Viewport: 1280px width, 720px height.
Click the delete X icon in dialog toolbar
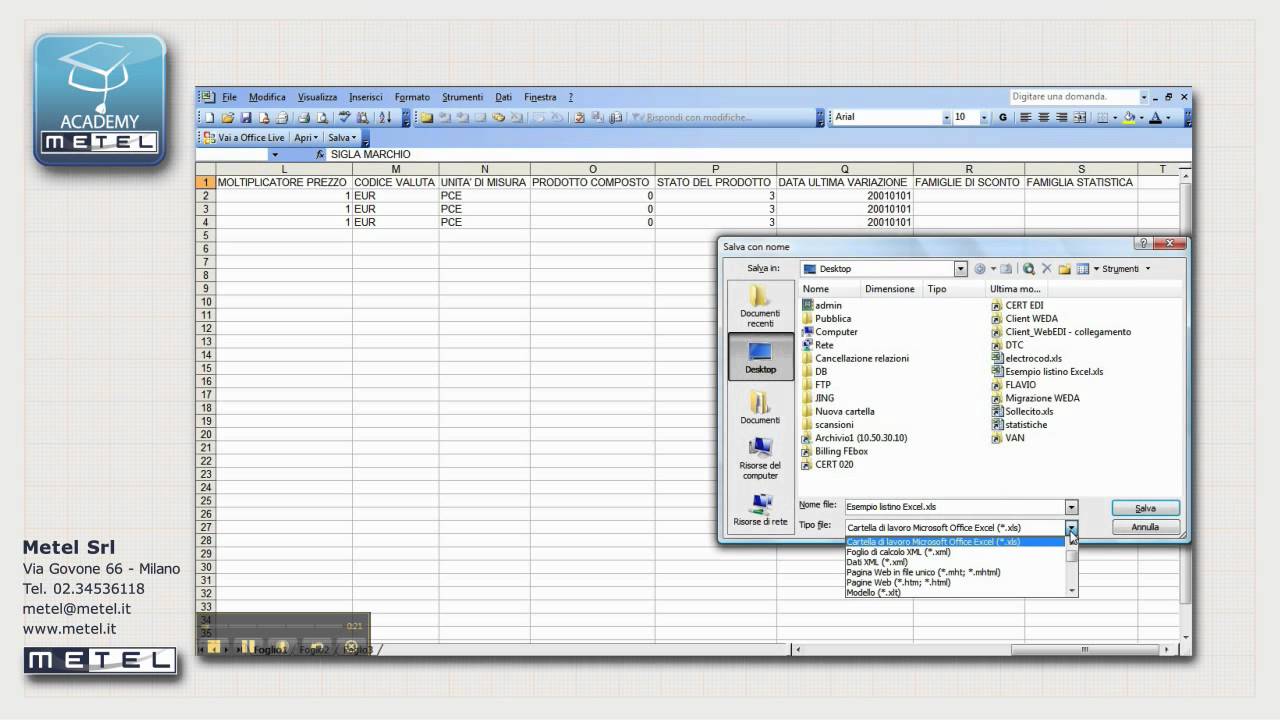tap(1046, 269)
